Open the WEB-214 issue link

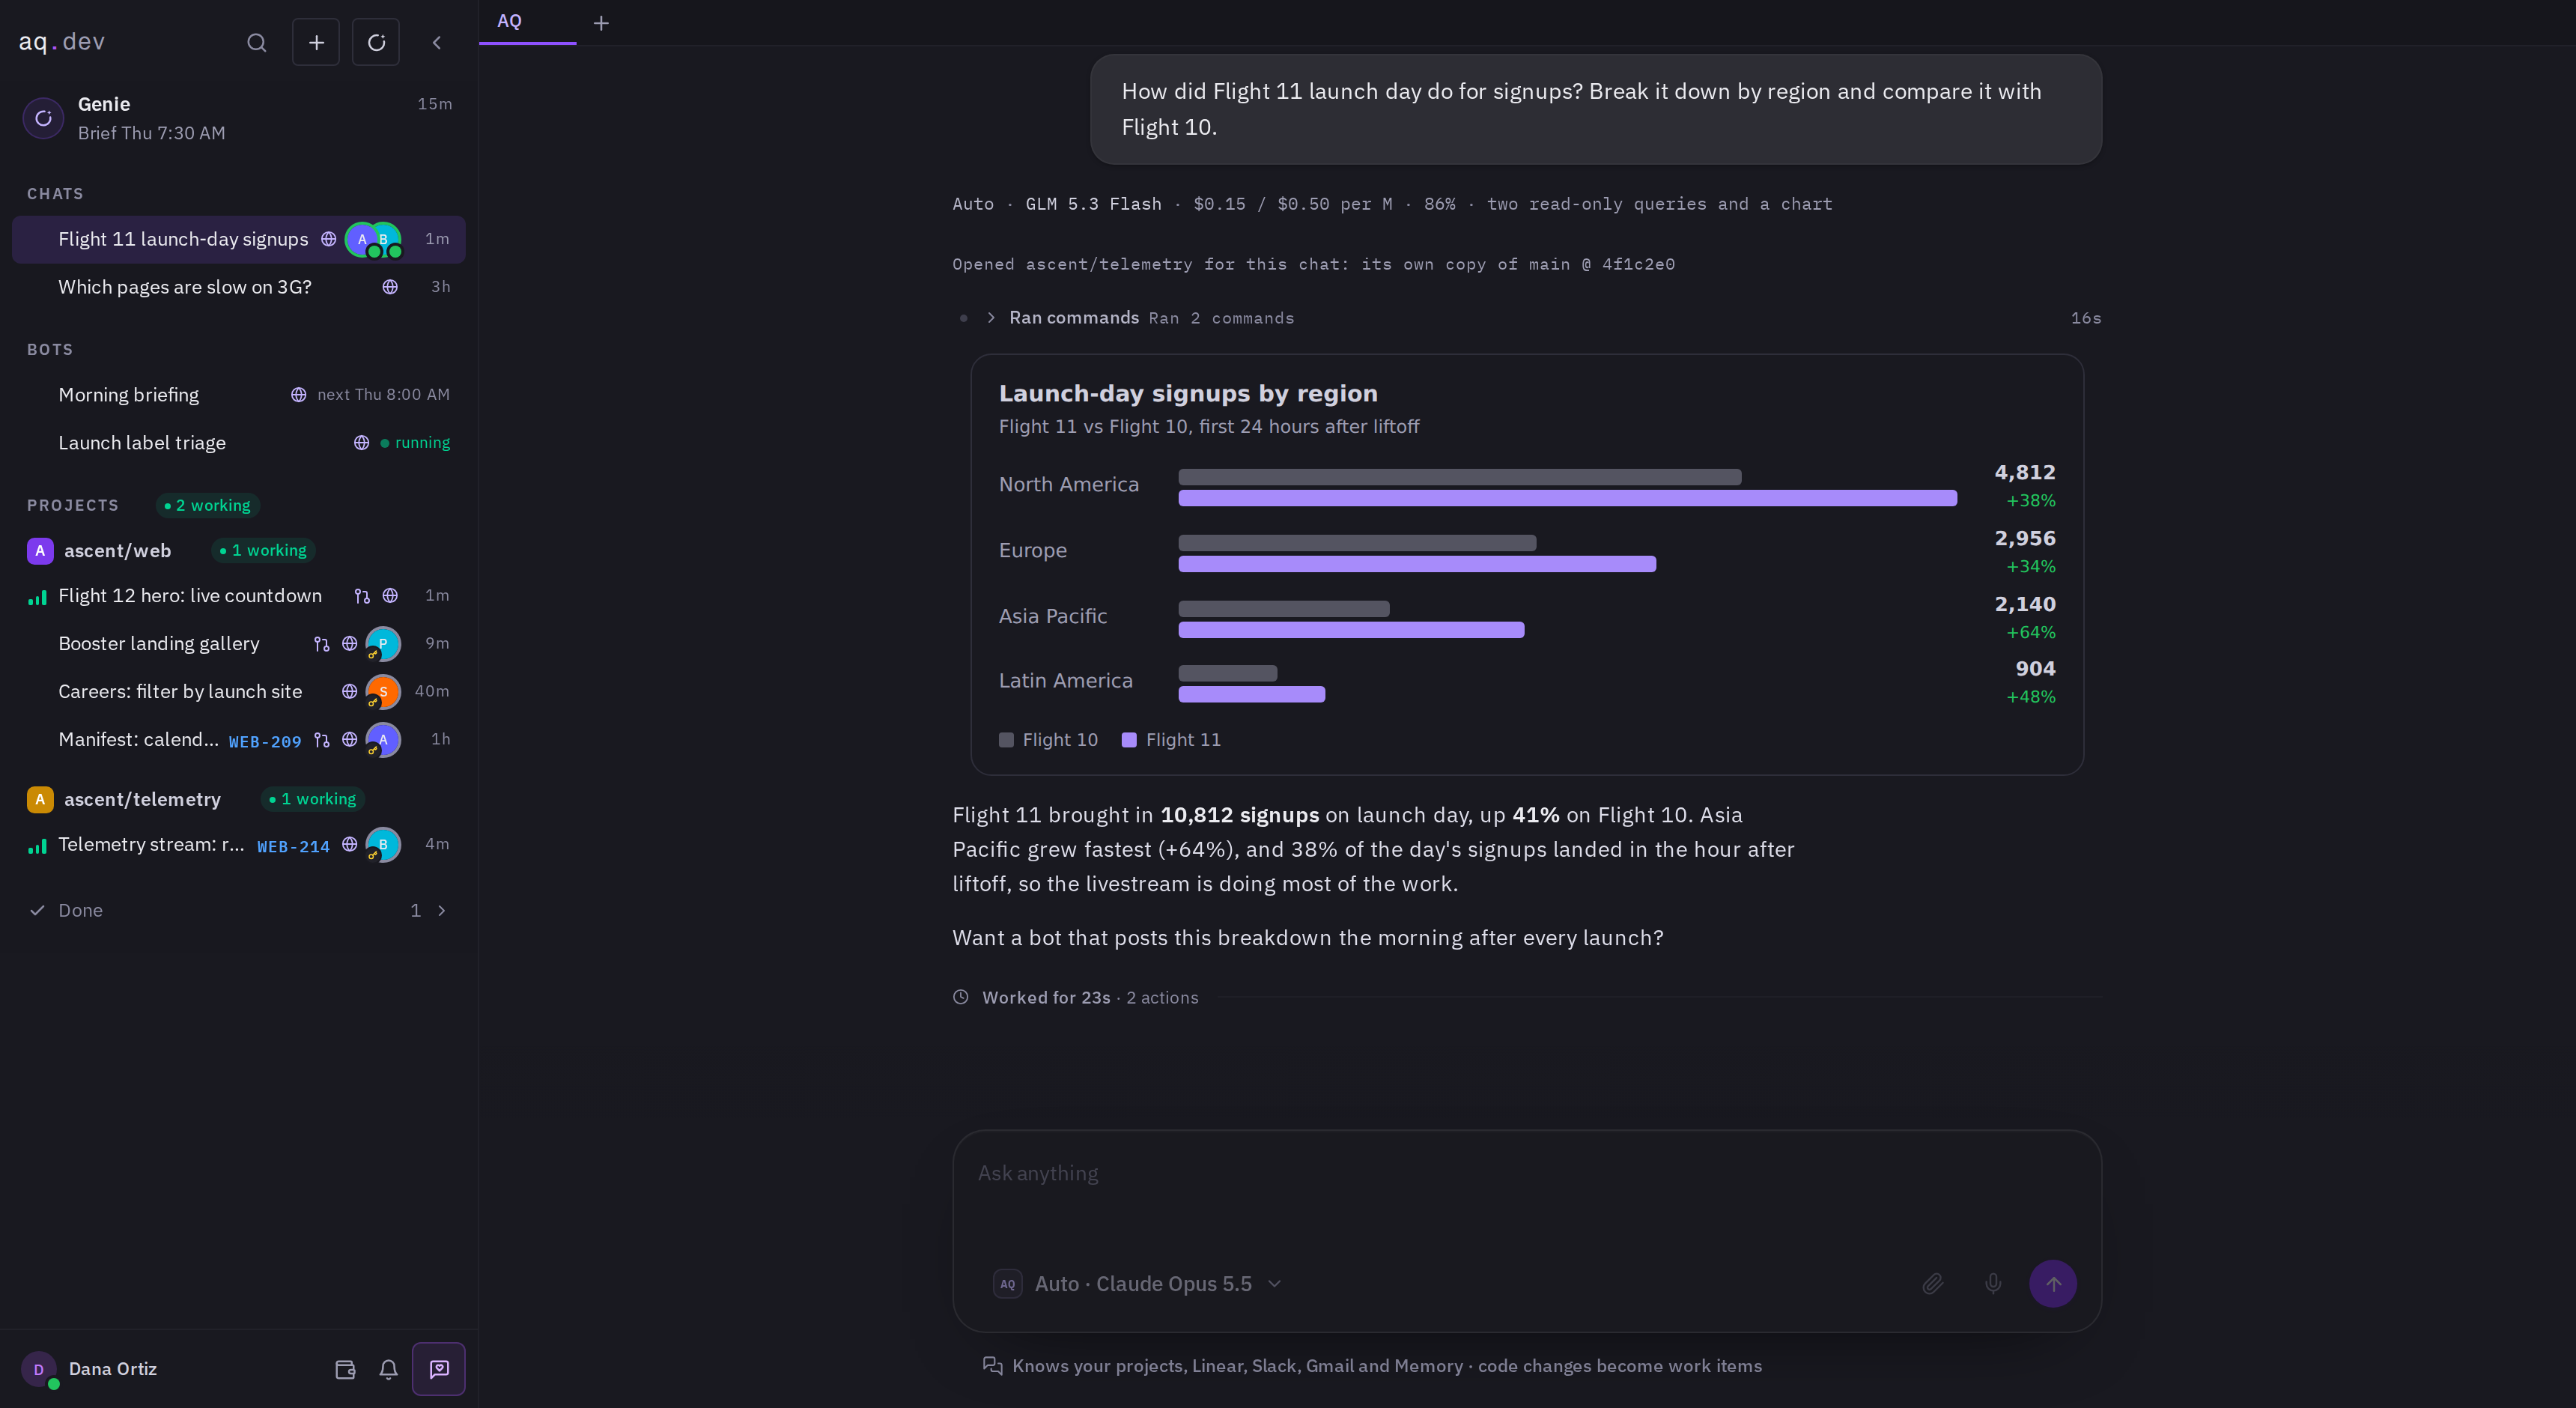pos(293,847)
